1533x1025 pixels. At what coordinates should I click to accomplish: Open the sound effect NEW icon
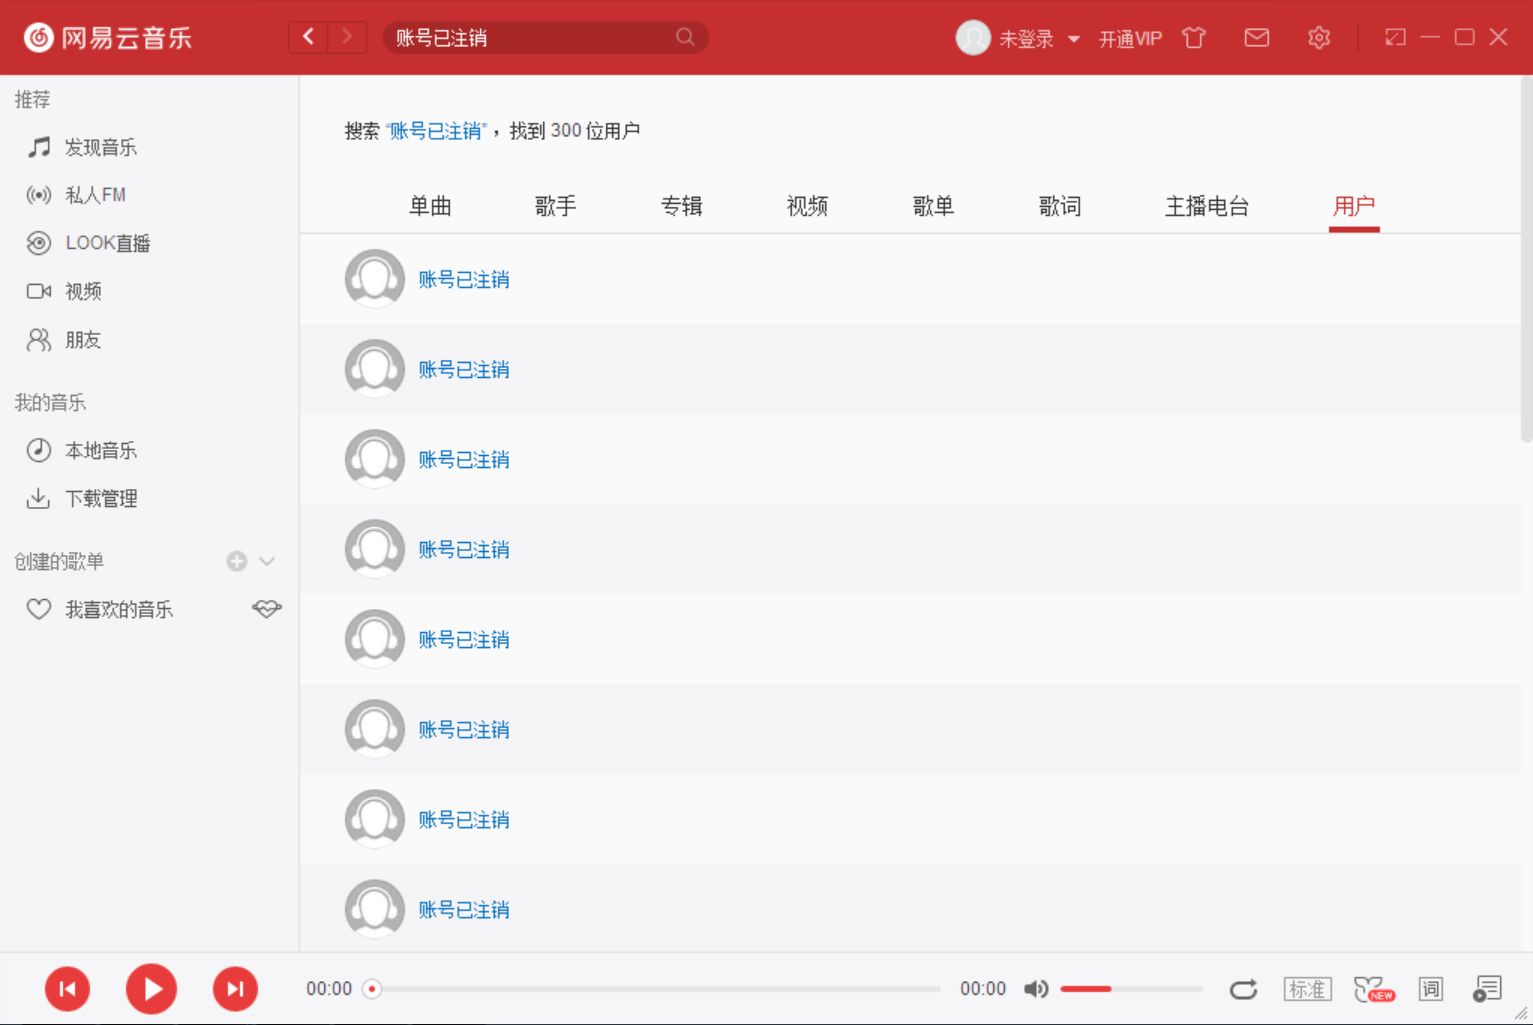[x=1369, y=988]
